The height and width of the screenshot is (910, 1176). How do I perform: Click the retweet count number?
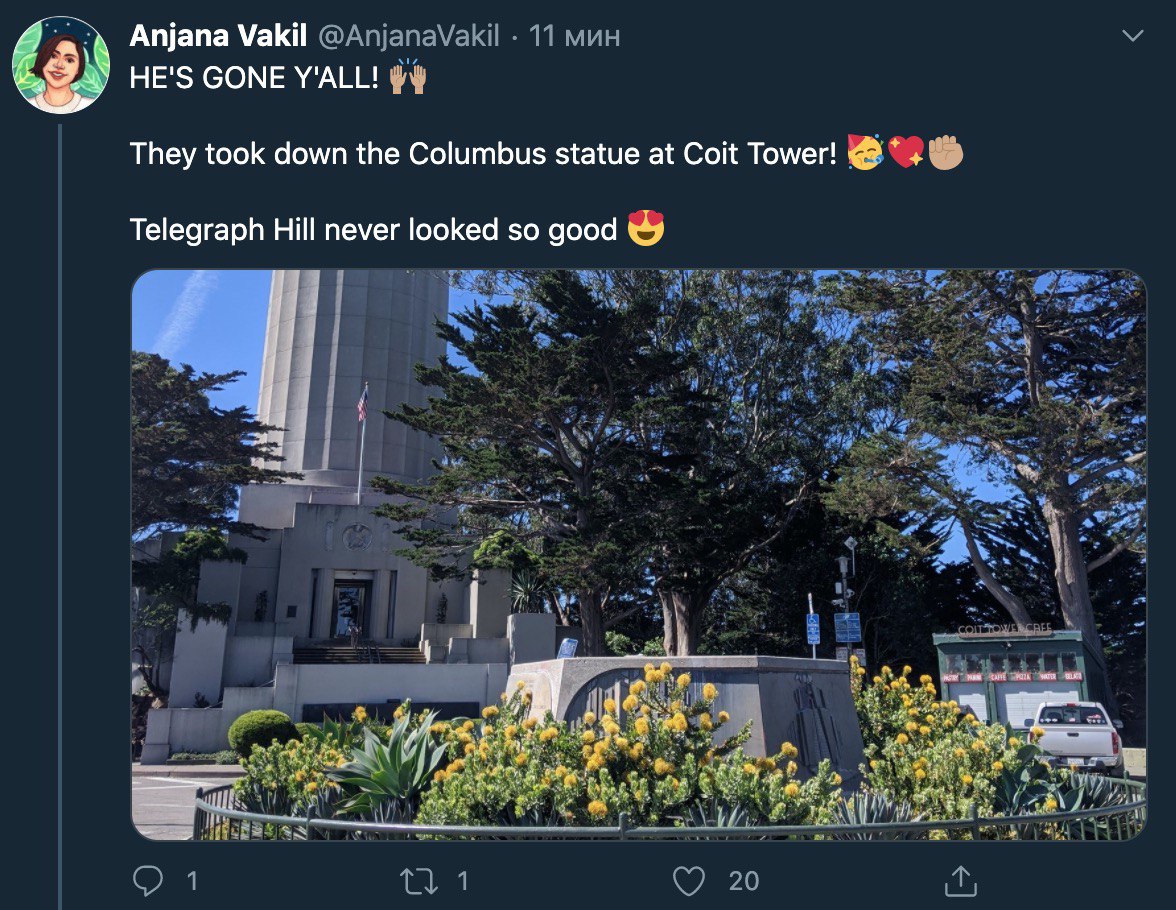coord(463,881)
